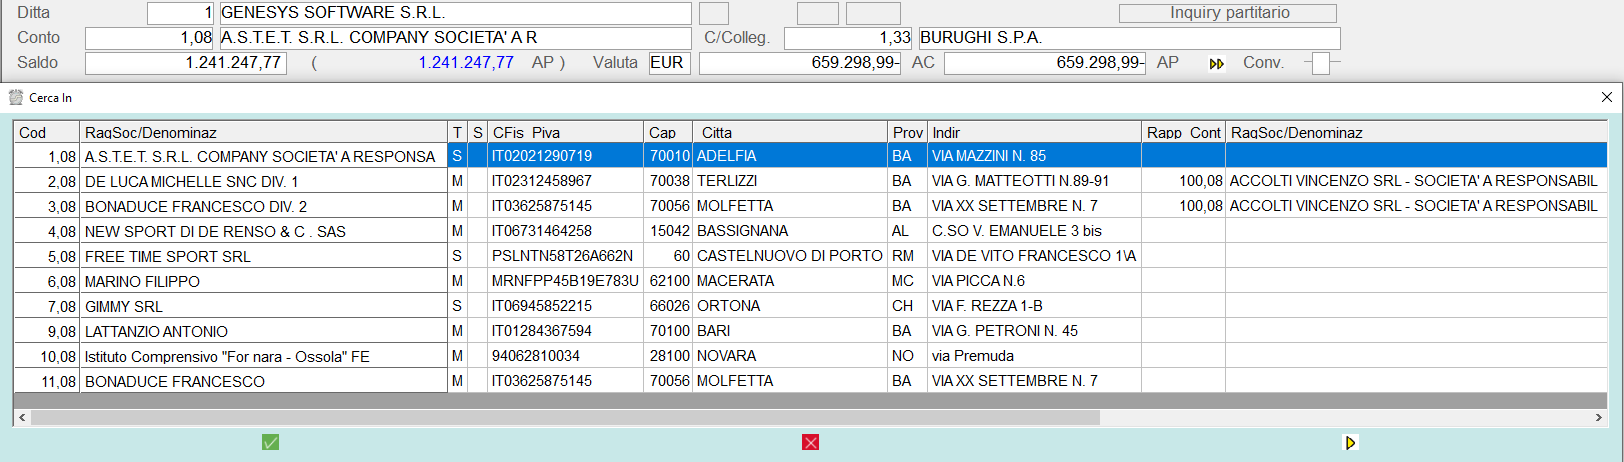Image resolution: width=1624 pixels, height=462 pixels.
Task: Click the RagSoc/Denominaz first column header
Action: click(x=263, y=132)
